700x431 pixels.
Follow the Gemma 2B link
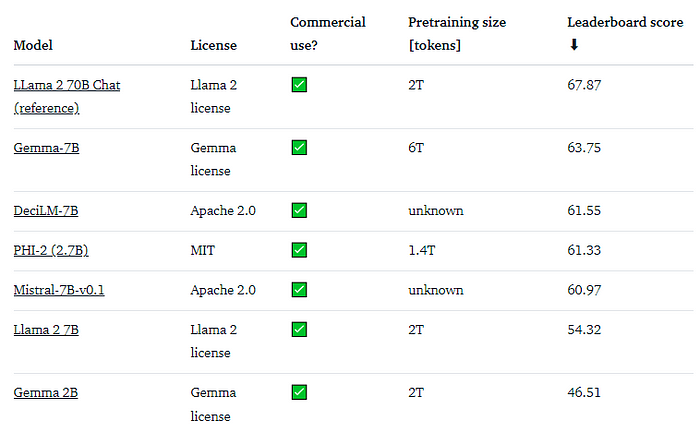[46, 393]
